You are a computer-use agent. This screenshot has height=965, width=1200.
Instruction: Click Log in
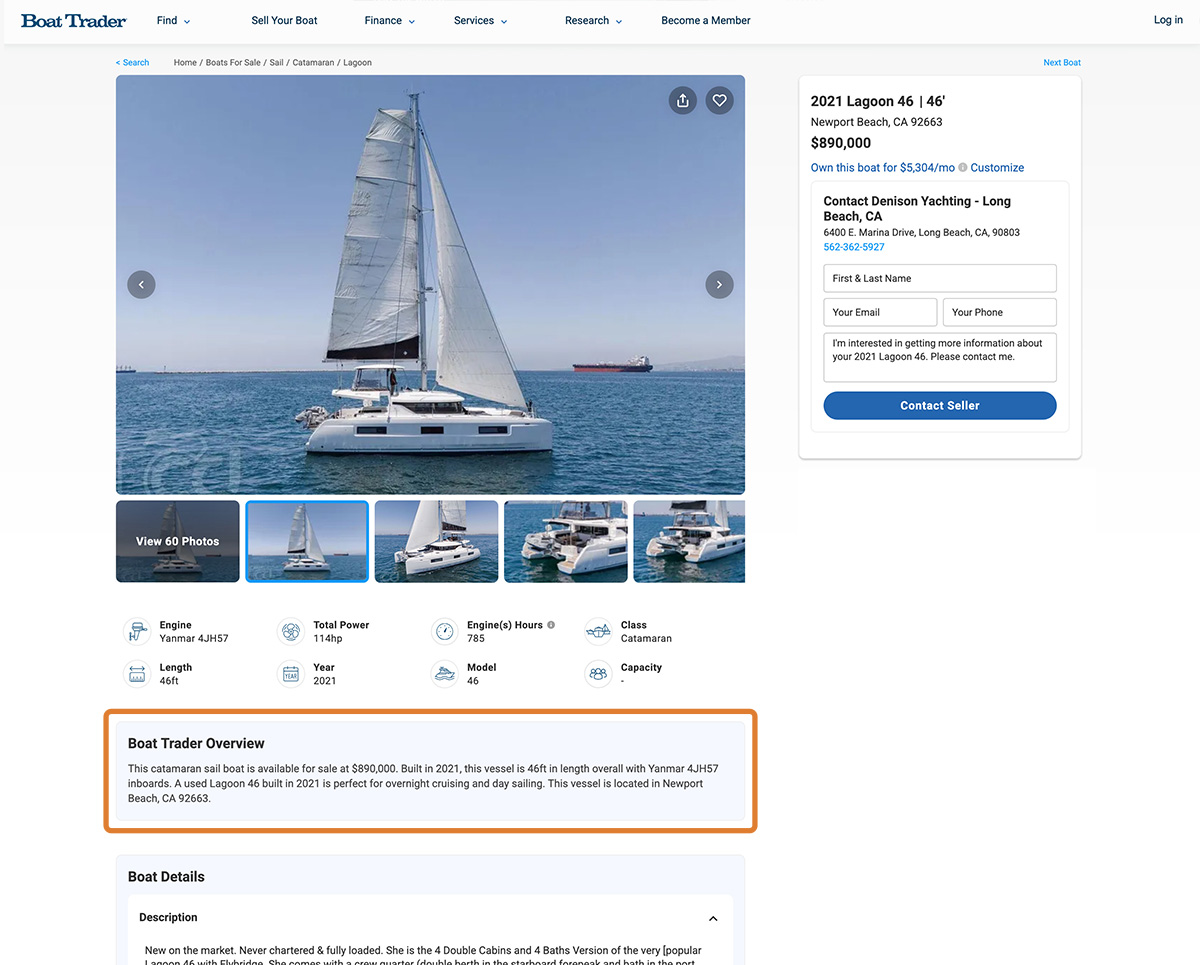tap(1168, 20)
